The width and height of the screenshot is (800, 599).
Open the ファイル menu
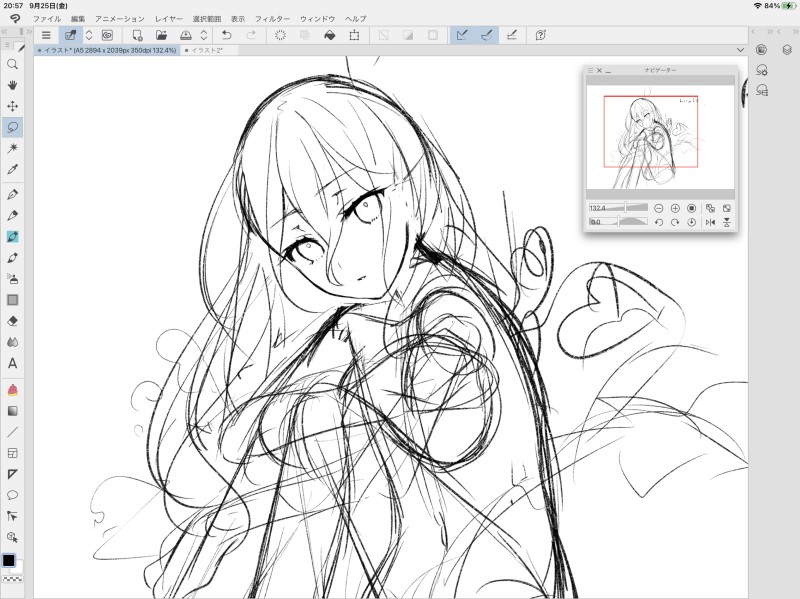[47, 19]
